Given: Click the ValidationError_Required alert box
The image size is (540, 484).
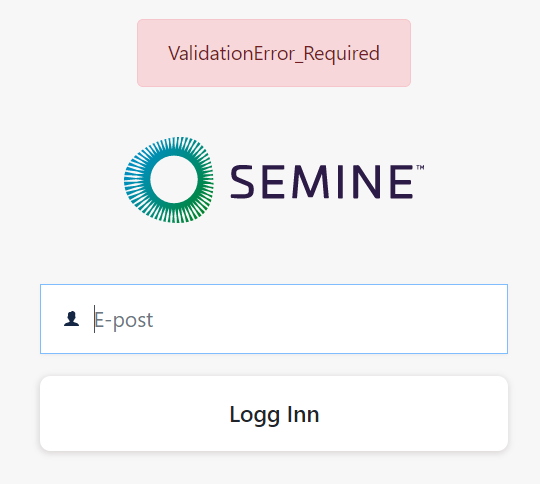Looking at the screenshot, I should [274, 53].
